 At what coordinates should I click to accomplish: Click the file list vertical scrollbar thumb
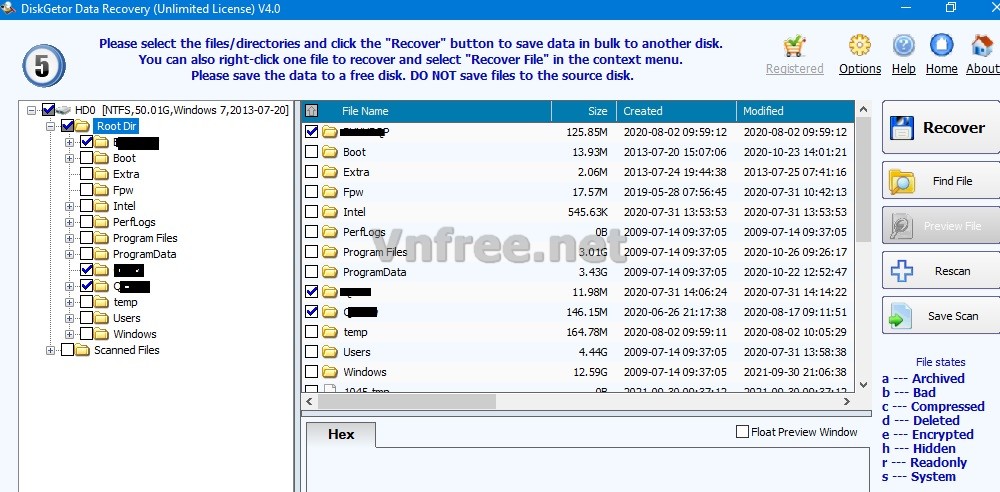pos(863,180)
